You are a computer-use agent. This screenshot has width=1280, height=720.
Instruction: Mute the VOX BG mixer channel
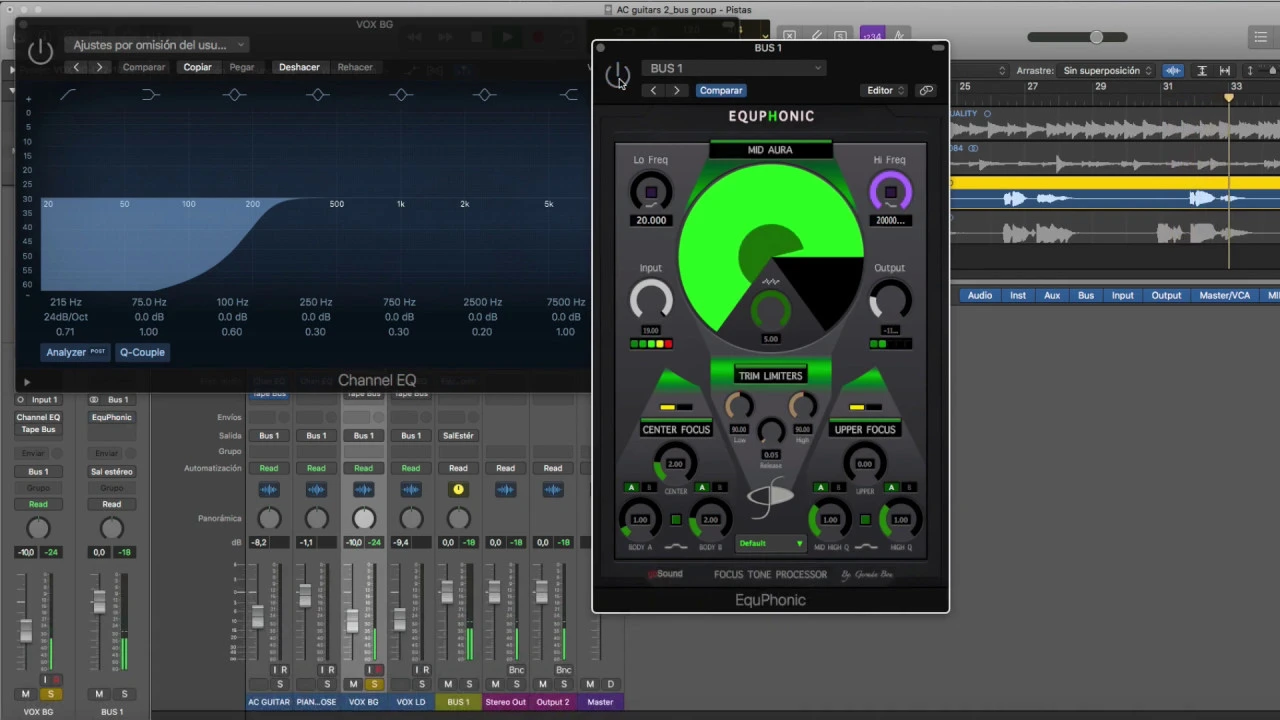tap(352, 684)
